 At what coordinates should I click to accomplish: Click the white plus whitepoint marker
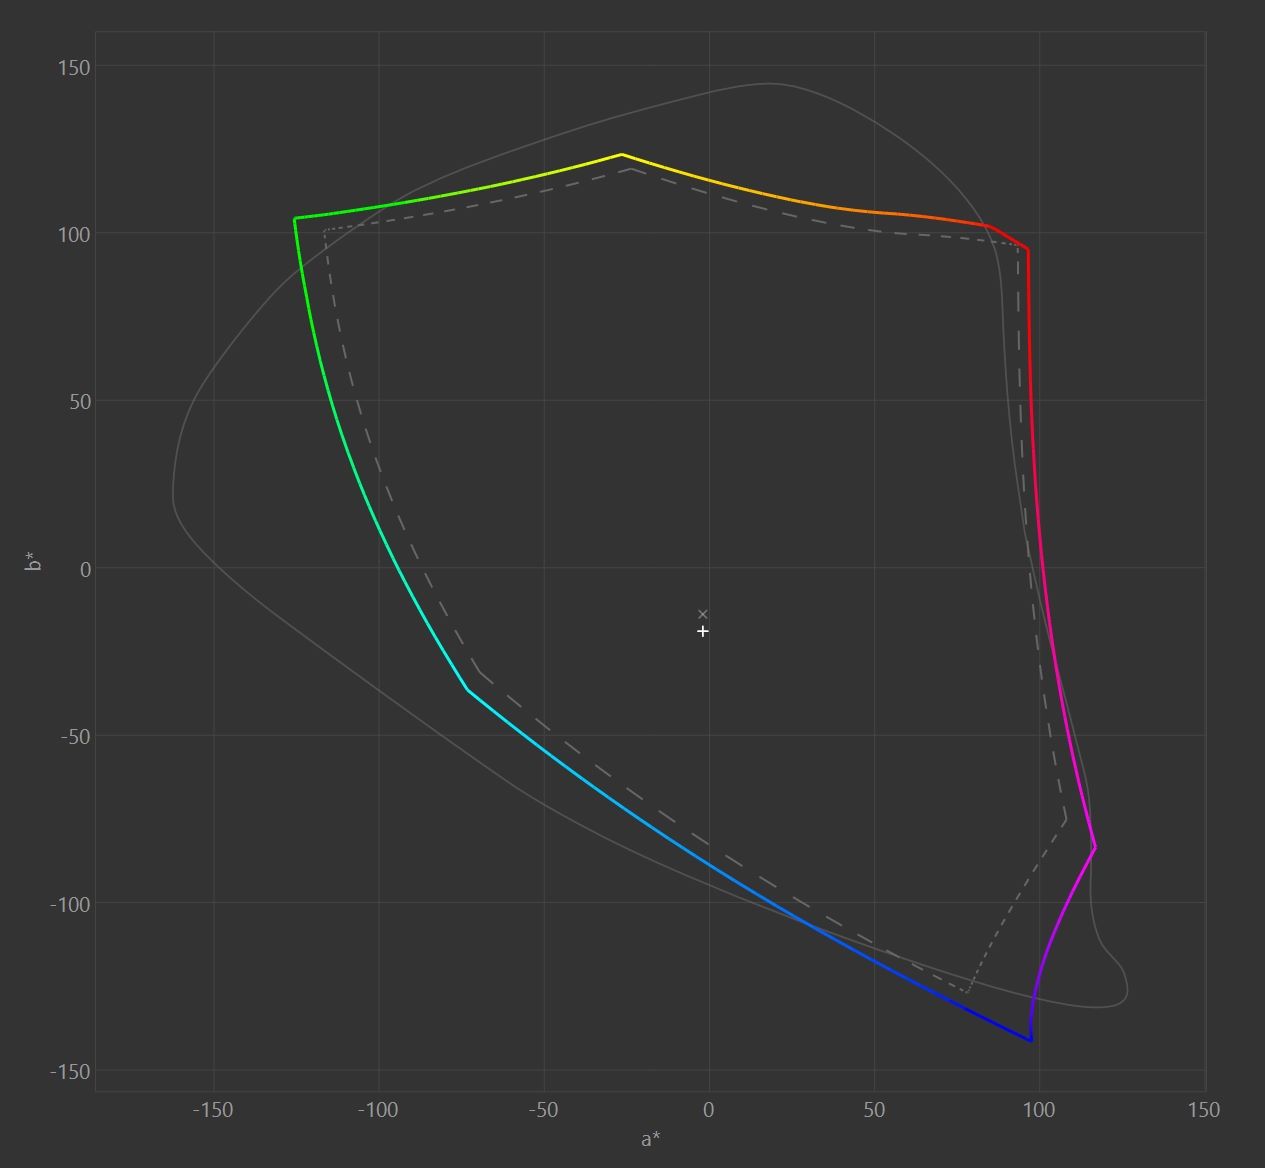click(x=703, y=631)
